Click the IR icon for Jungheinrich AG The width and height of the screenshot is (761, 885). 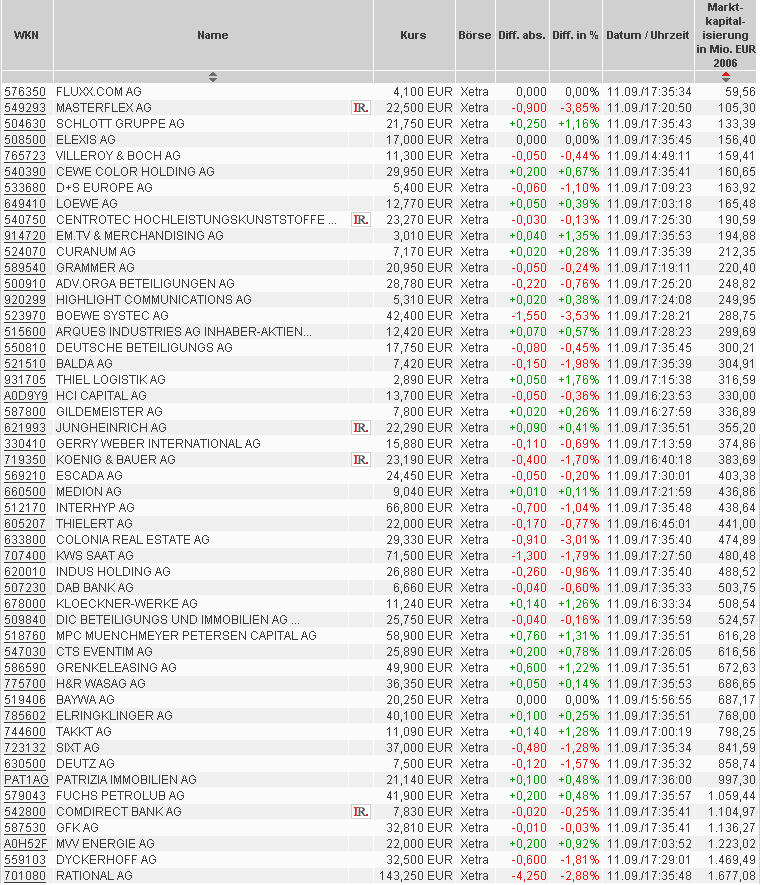(360, 428)
